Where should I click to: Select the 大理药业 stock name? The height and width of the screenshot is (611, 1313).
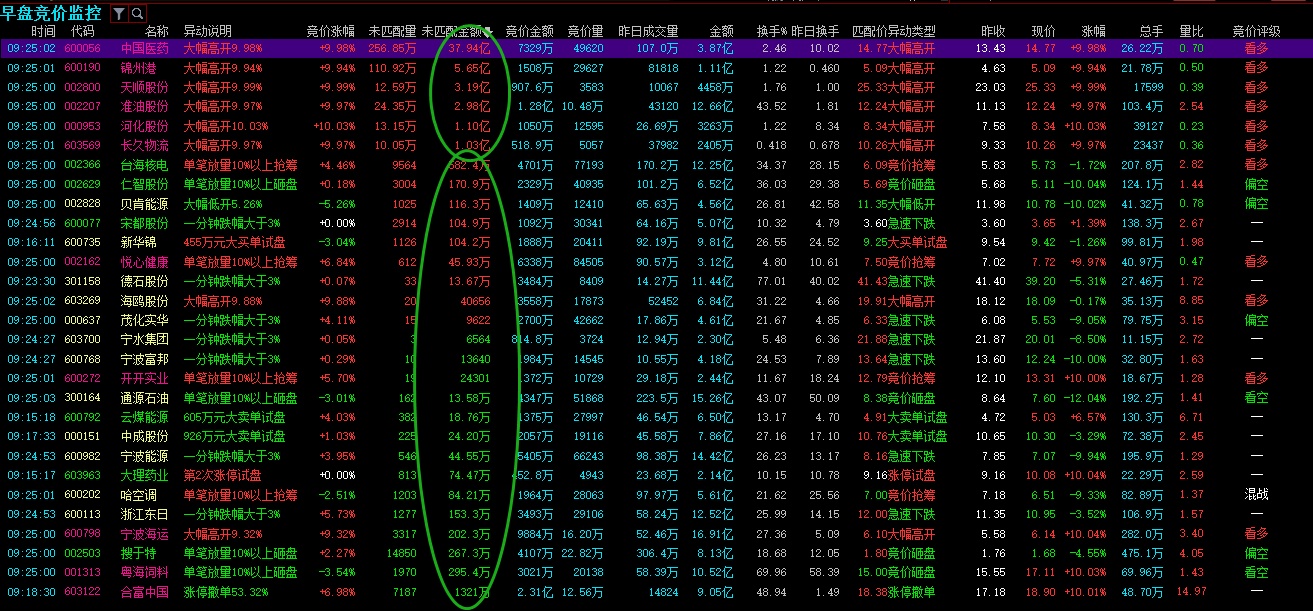tap(145, 475)
